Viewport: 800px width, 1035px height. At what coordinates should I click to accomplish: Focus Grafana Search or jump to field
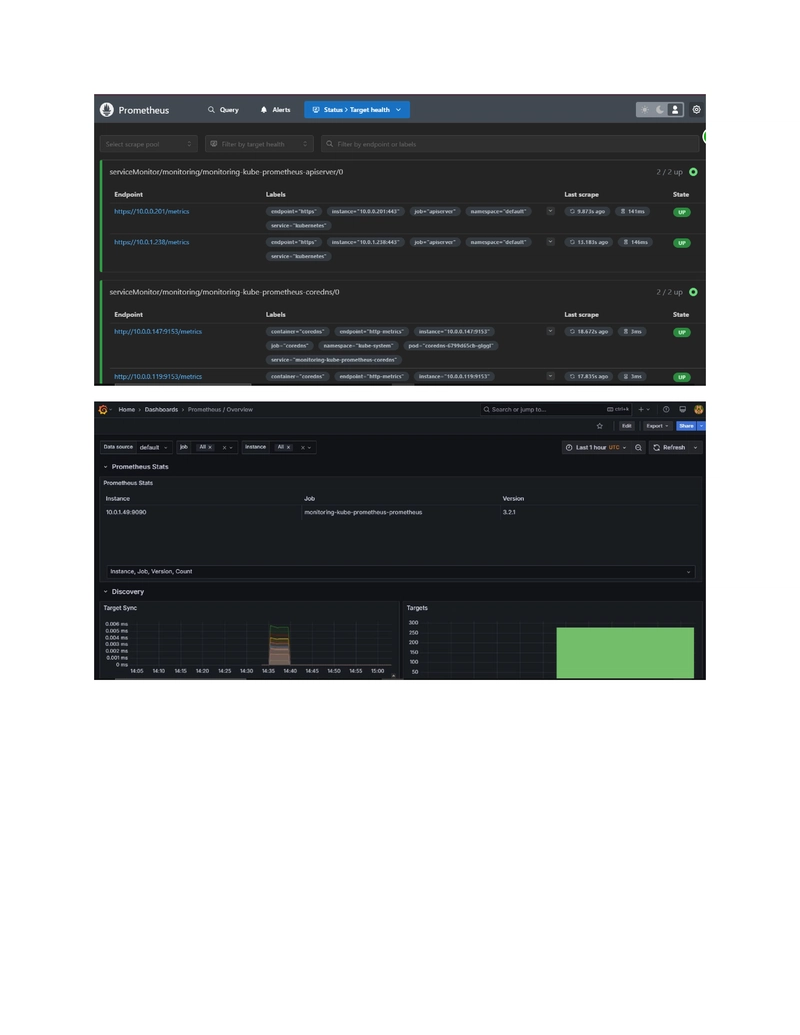pyautogui.click(x=556, y=409)
